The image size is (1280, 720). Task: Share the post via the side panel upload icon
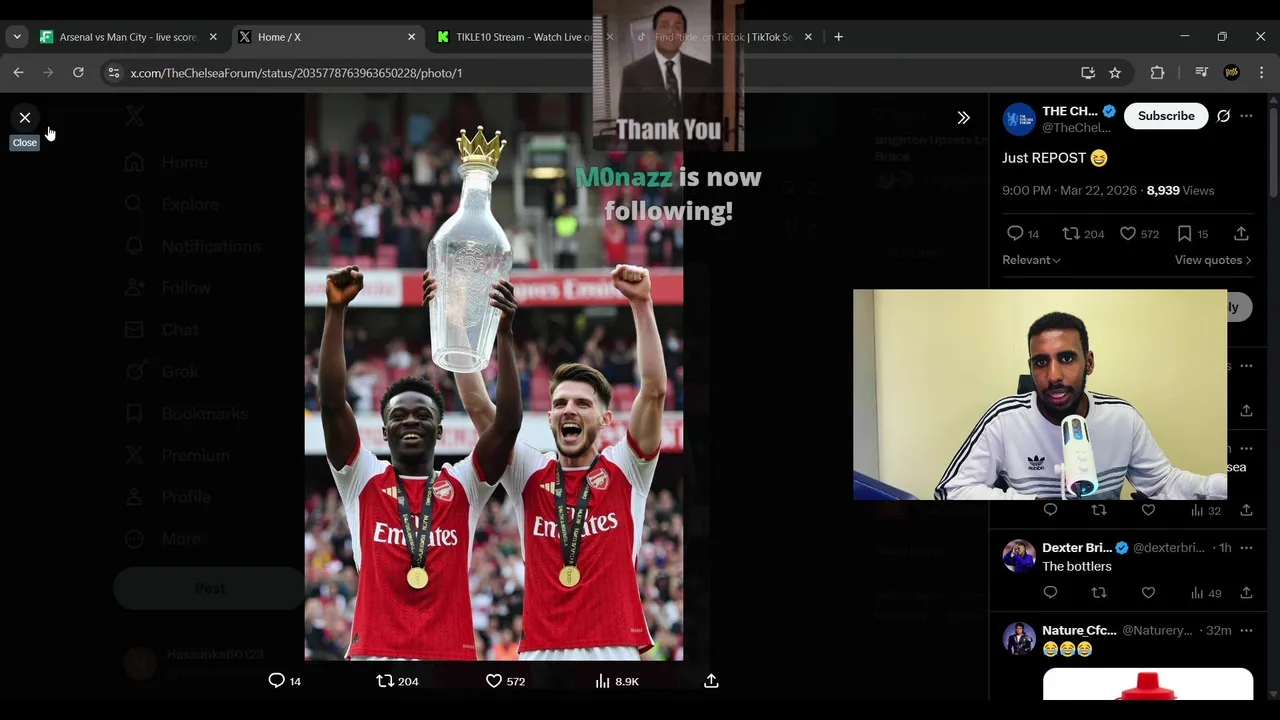tap(1241, 233)
